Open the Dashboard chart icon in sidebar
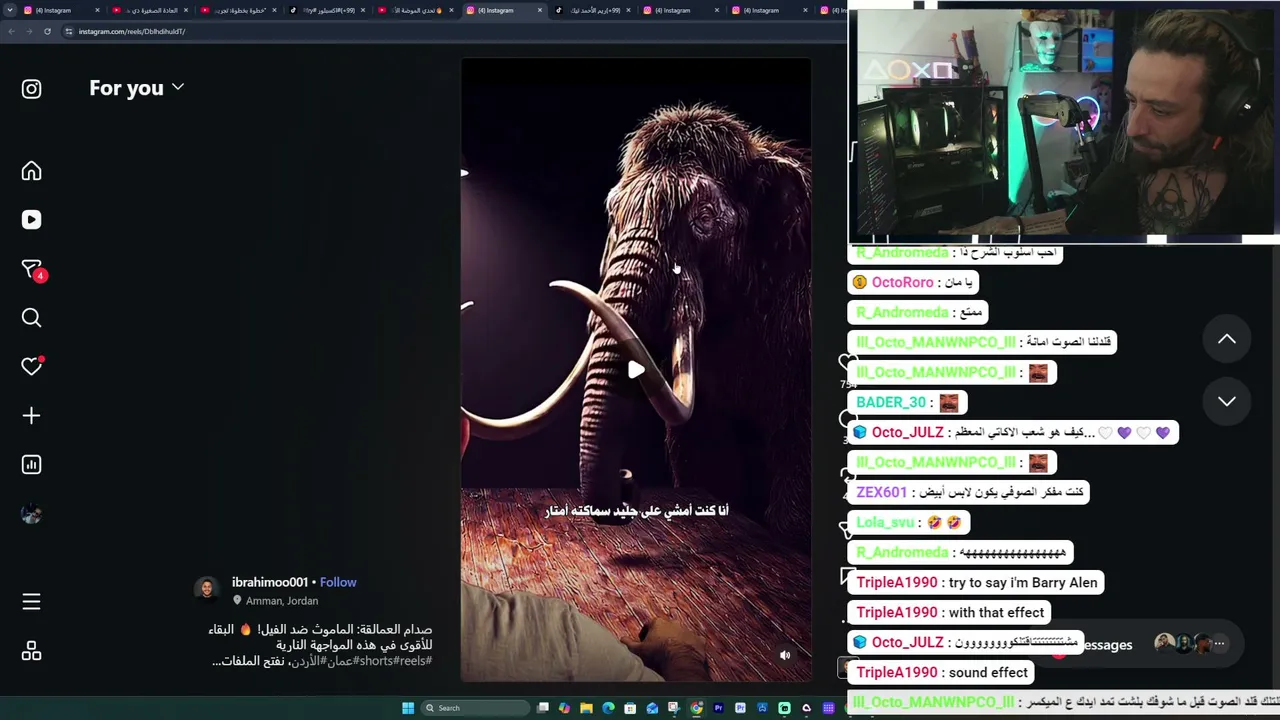The image size is (1280, 720). [31, 465]
